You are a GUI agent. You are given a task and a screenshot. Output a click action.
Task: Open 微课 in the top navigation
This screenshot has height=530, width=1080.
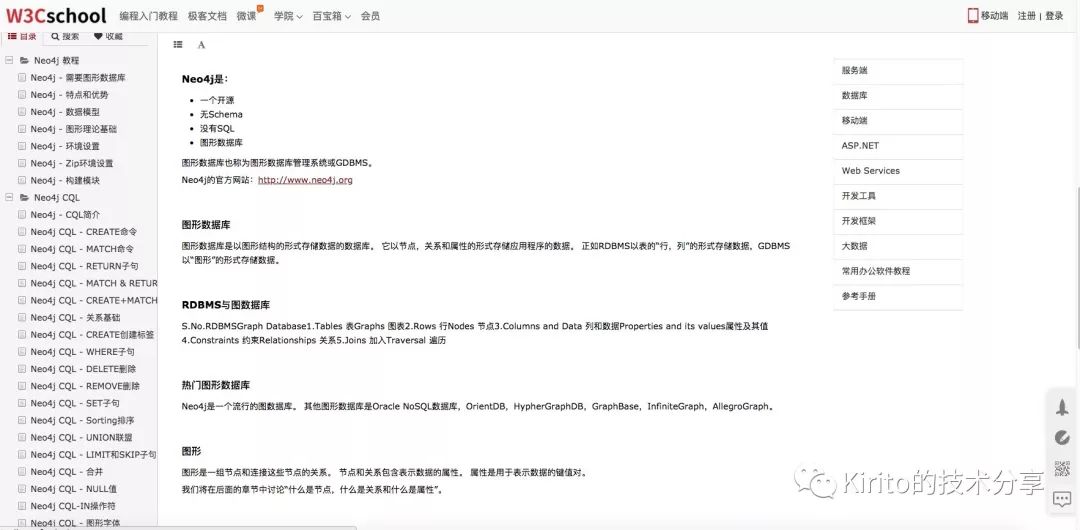coord(247,16)
